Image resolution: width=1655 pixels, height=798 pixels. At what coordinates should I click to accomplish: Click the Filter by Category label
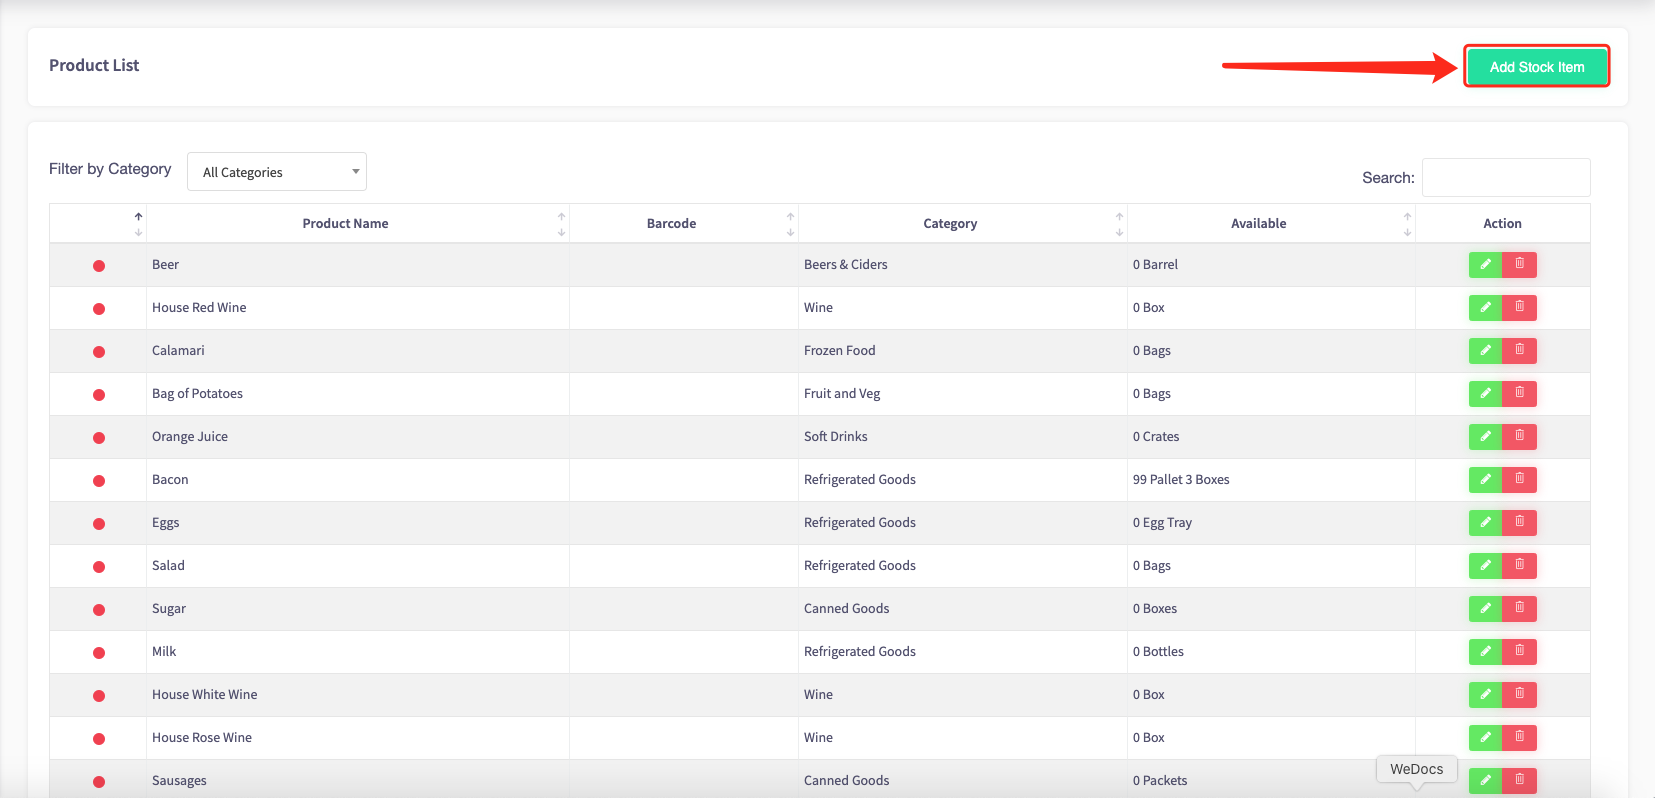point(110,169)
